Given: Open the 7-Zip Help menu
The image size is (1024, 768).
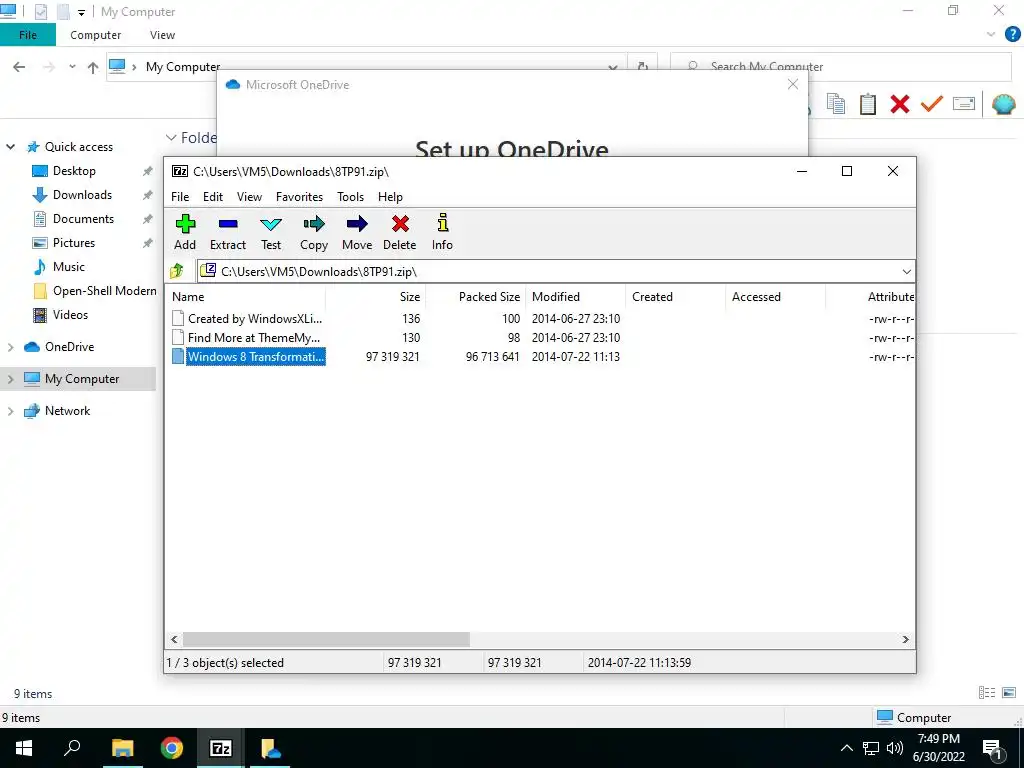Looking at the screenshot, I should tap(391, 197).
